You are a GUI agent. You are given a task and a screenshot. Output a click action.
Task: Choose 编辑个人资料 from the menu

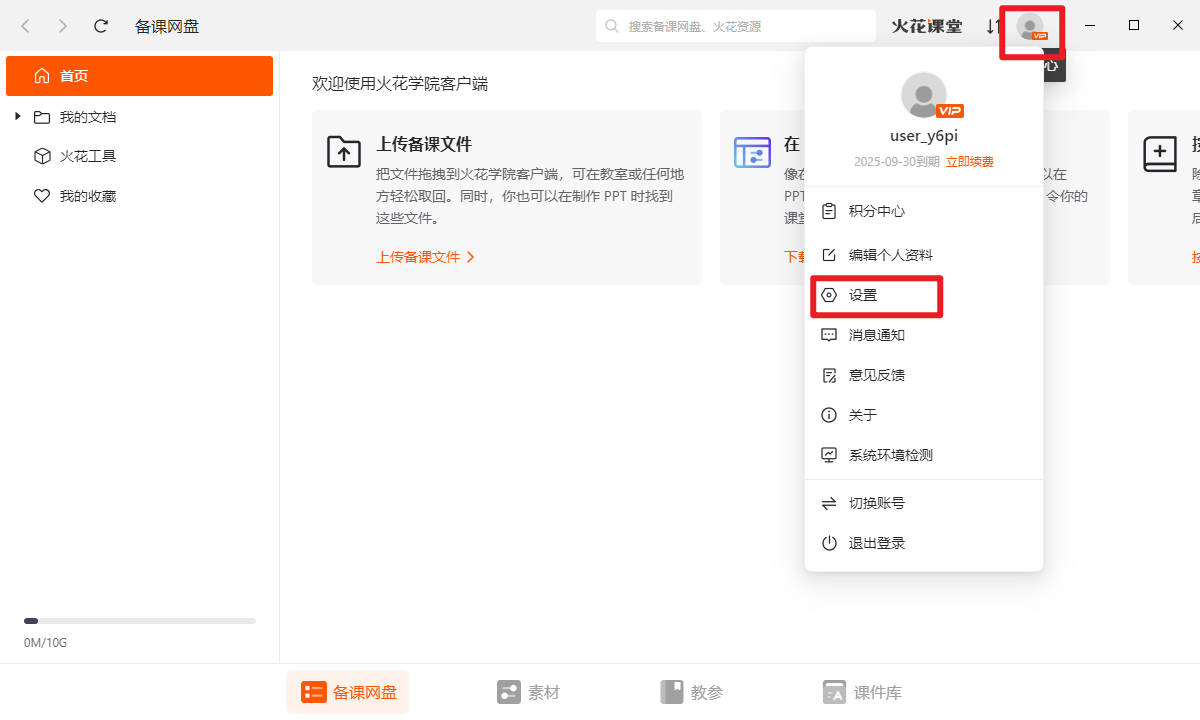(890, 255)
